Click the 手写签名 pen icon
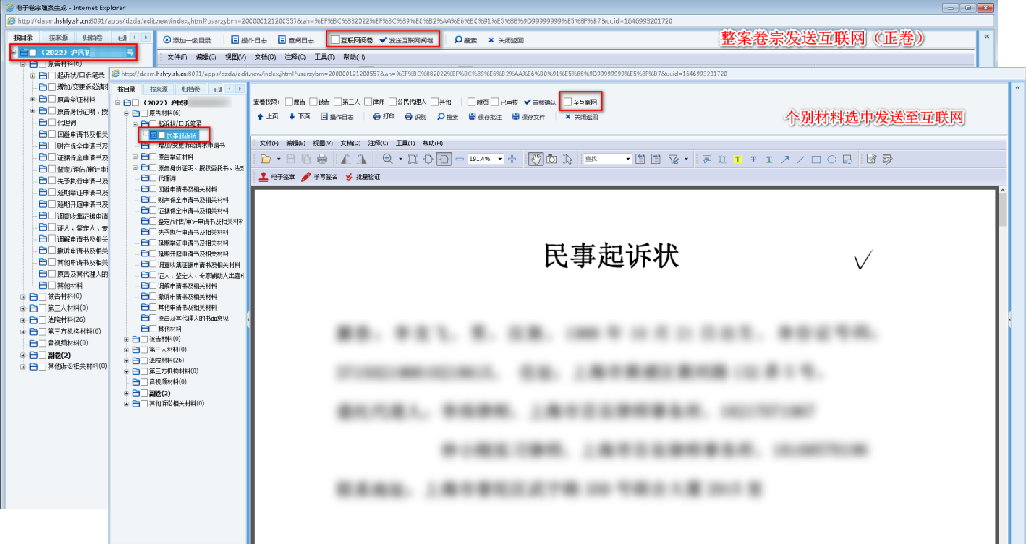Image resolution: width=1026 pixels, height=545 pixels. click(x=306, y=177)
